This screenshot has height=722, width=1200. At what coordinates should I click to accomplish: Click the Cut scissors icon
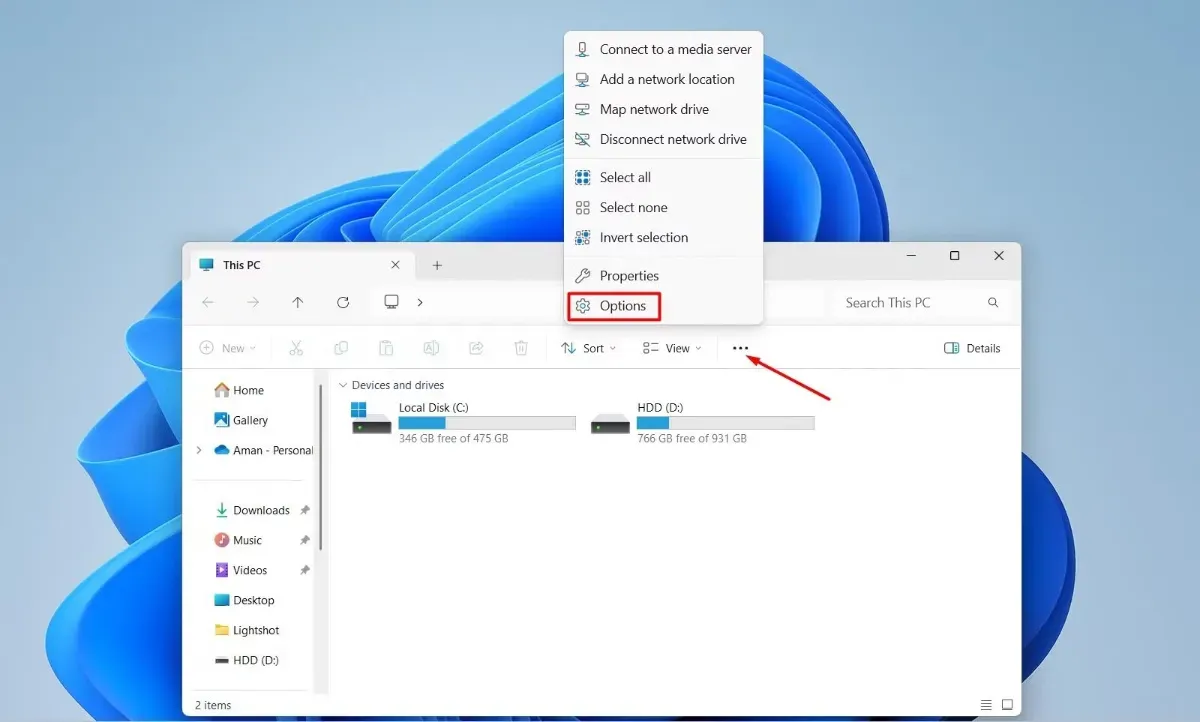[x=295, y=348]
